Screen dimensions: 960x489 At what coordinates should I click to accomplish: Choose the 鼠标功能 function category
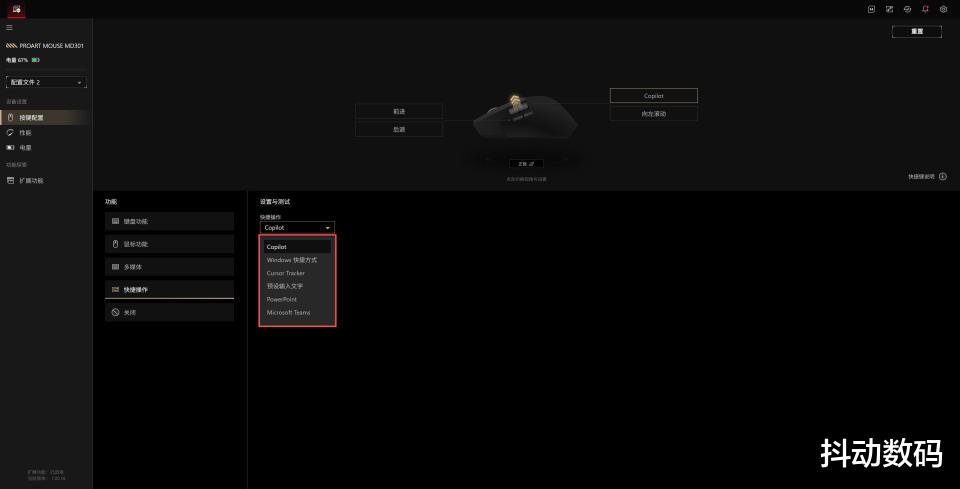tap(169, 244)
